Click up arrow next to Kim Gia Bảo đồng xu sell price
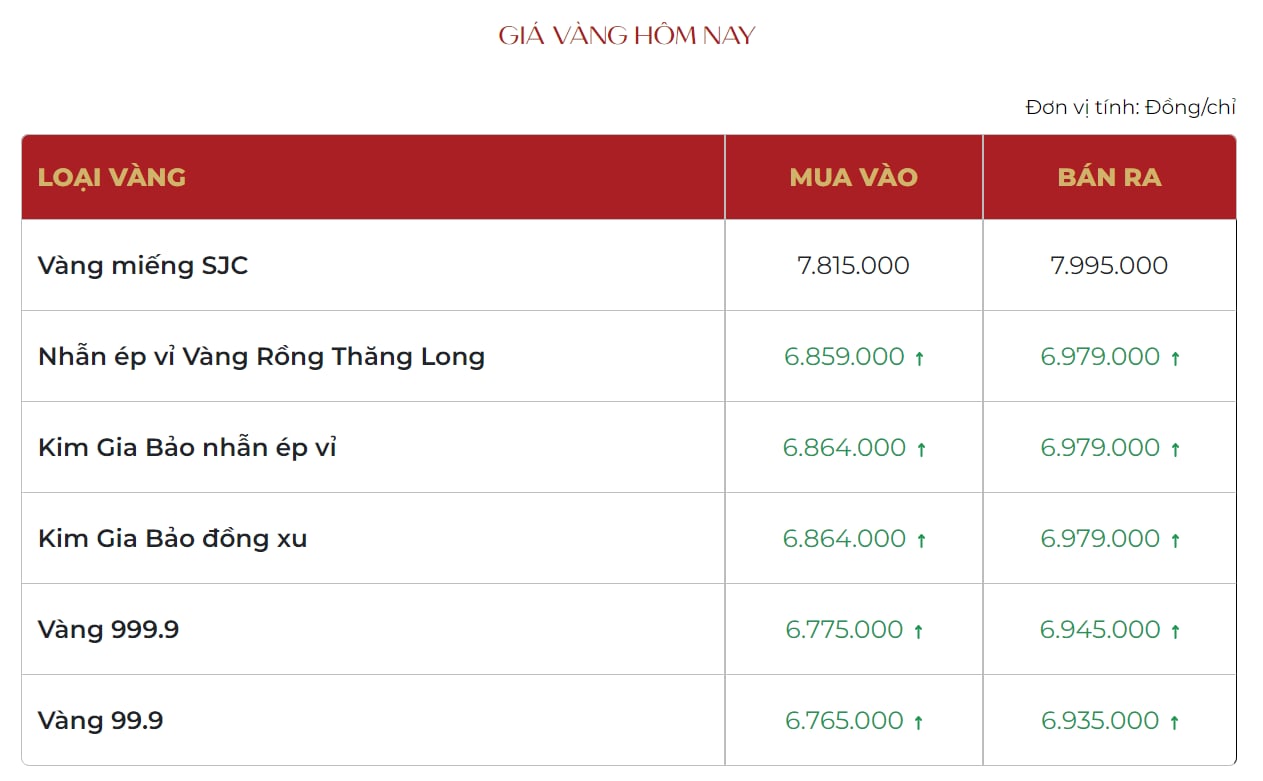Image resolution: width=1263 pixels, height=781 pixels. [1176, 540]
